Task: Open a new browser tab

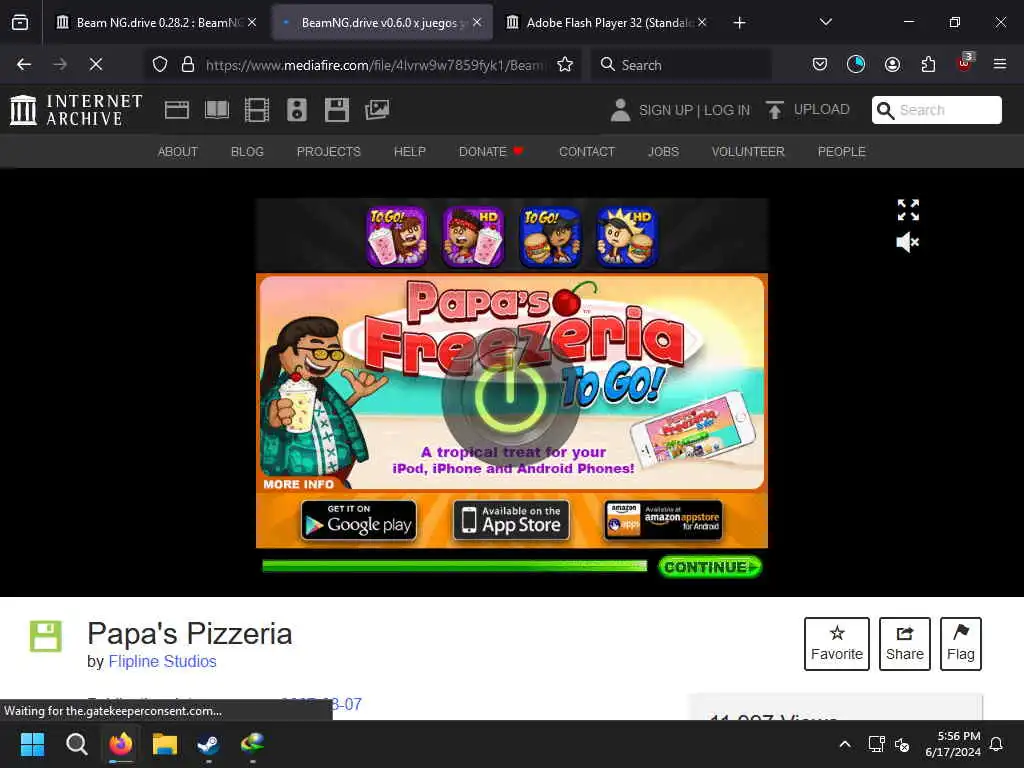Action: point(739,23)
